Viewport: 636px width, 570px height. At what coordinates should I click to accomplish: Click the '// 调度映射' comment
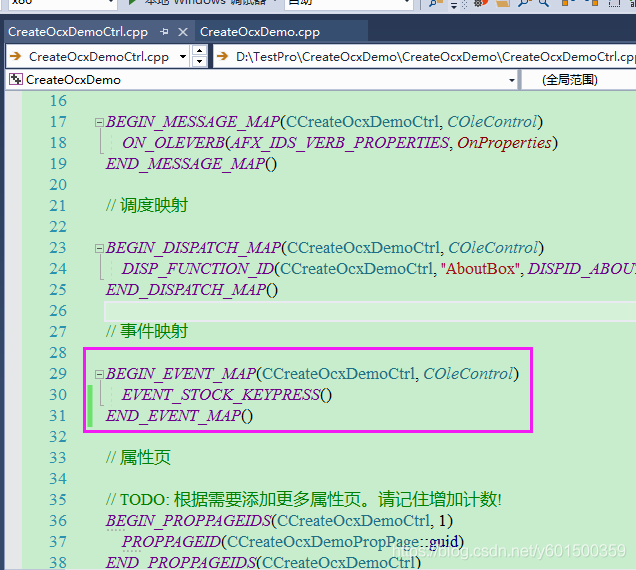click(147, 205)
